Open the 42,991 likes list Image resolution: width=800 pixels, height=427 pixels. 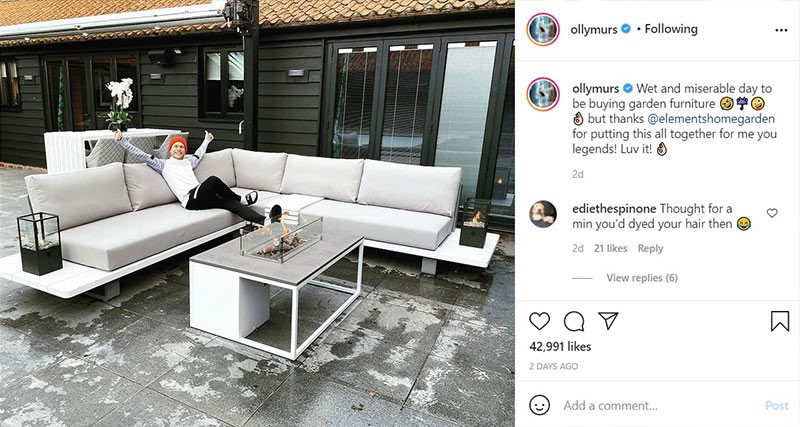click(x=560, y=346)
